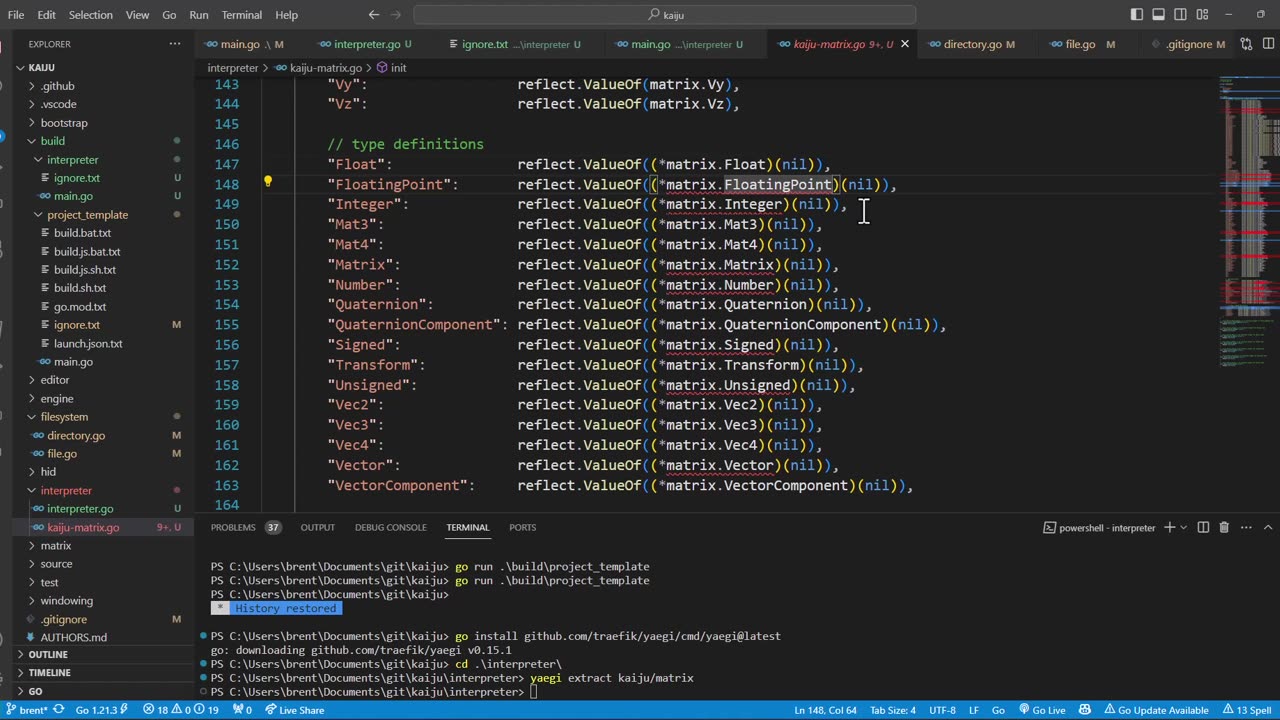
Task: Change Tab Size: 4 indentation setting
Action: click(892, 710)
